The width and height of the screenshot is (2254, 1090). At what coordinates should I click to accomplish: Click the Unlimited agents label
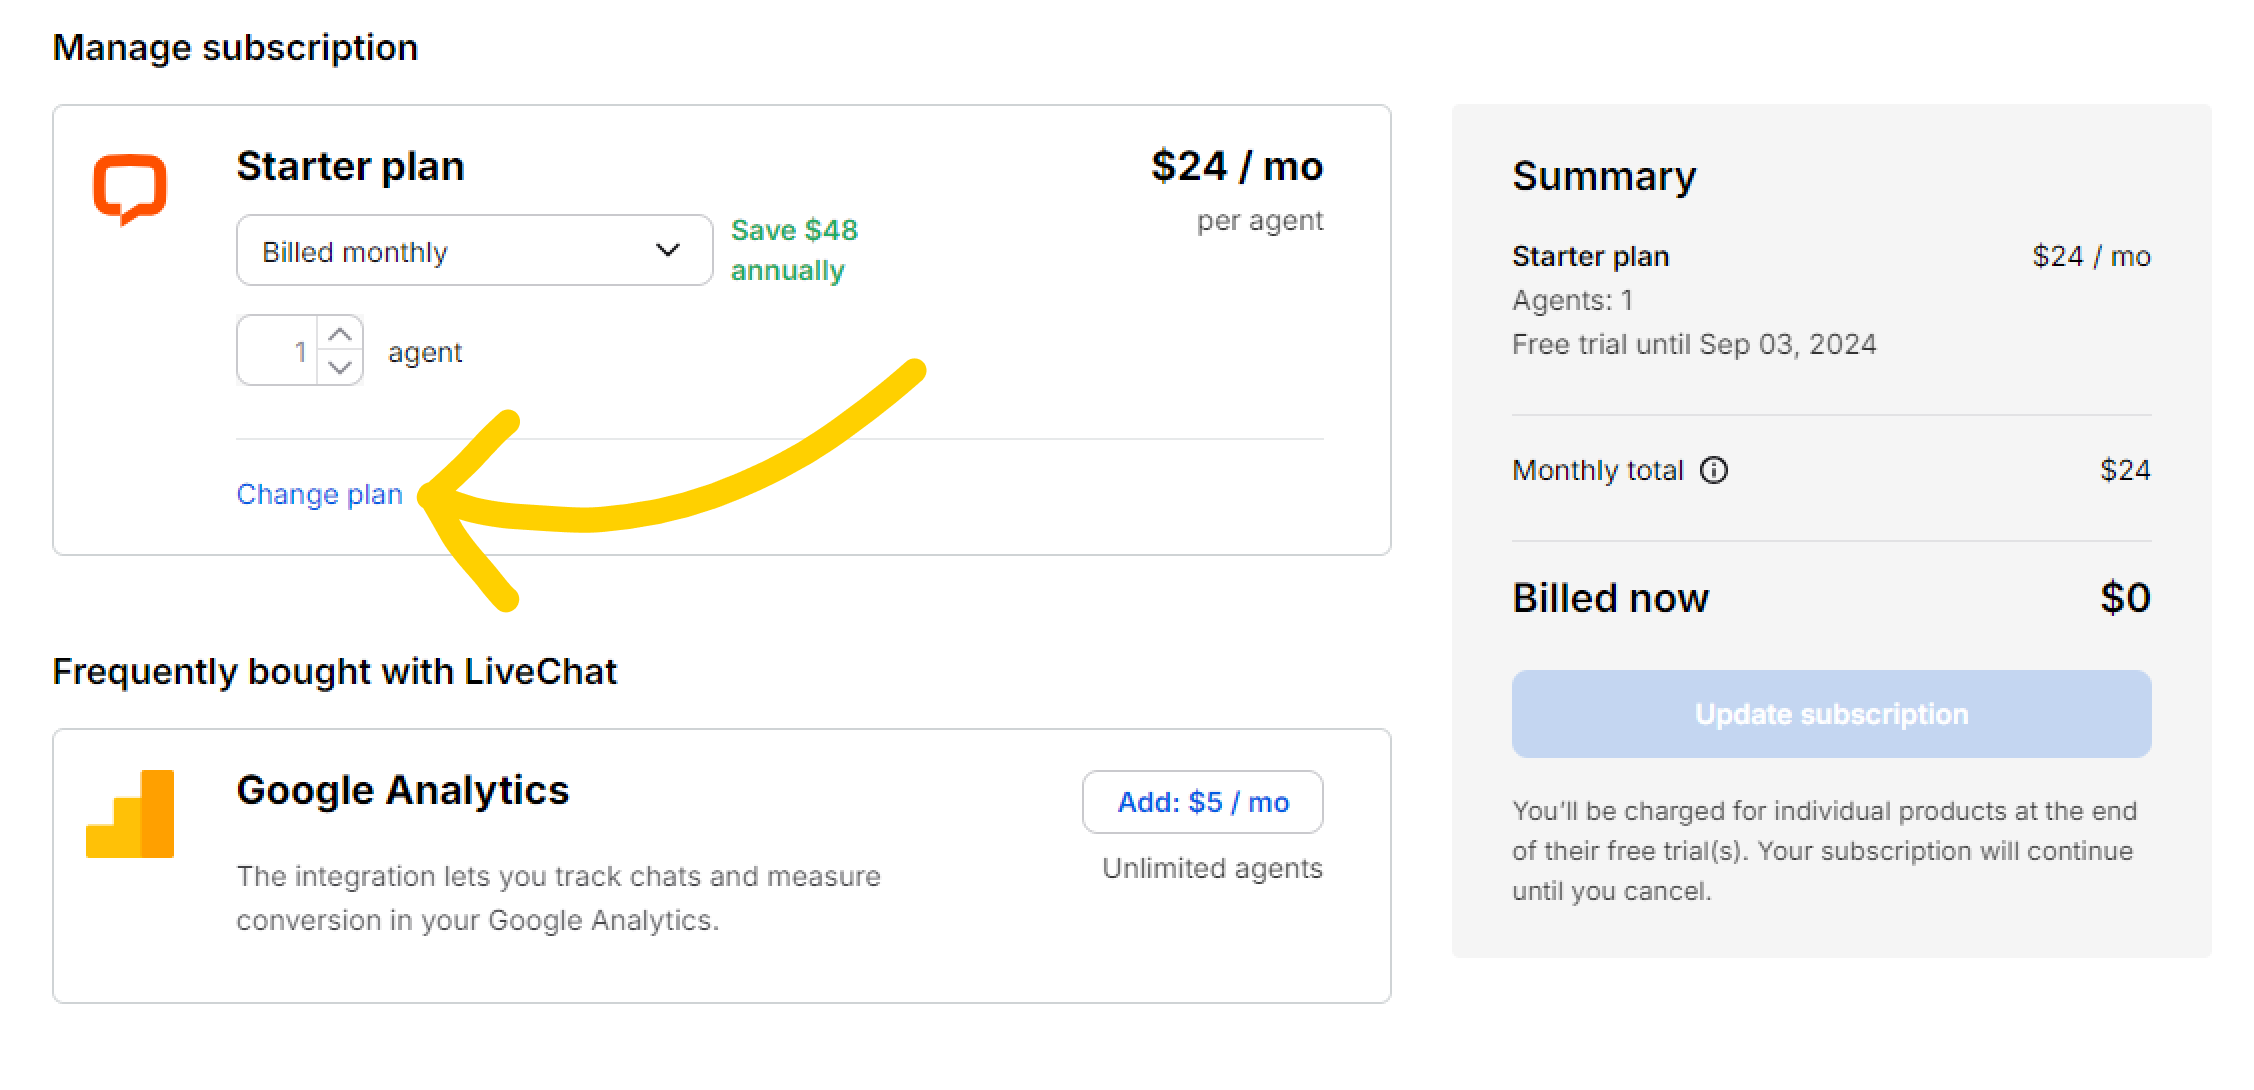coord(1212,868)
